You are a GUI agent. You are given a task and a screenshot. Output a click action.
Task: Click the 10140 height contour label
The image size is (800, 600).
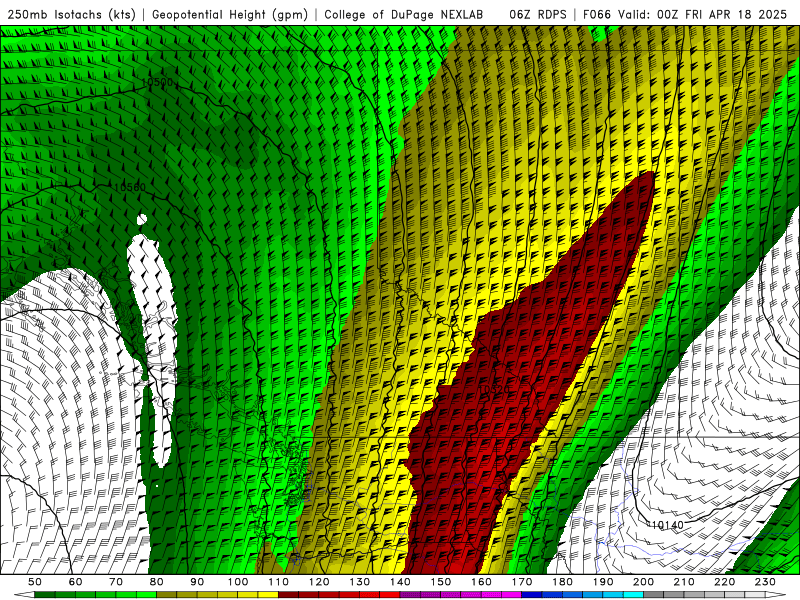(667, 525)
